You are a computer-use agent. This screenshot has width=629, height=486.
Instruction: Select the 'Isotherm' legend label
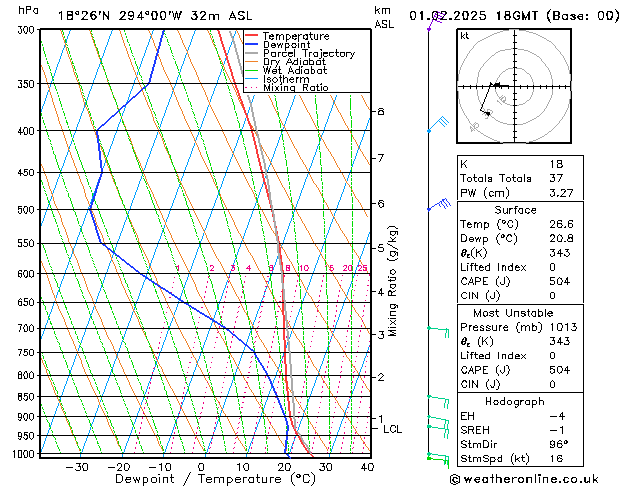(286, 79)
